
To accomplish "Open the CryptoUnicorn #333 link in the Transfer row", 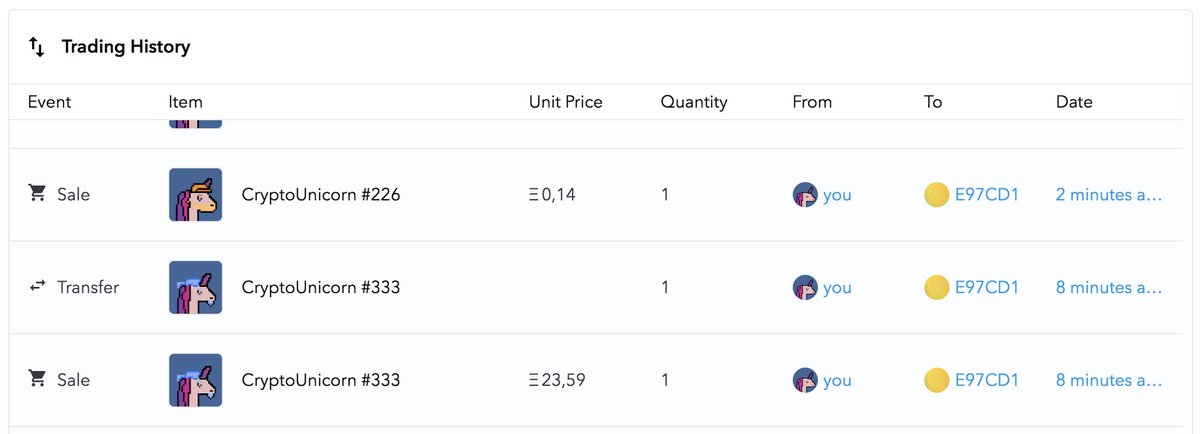I will tap(321, 288).
